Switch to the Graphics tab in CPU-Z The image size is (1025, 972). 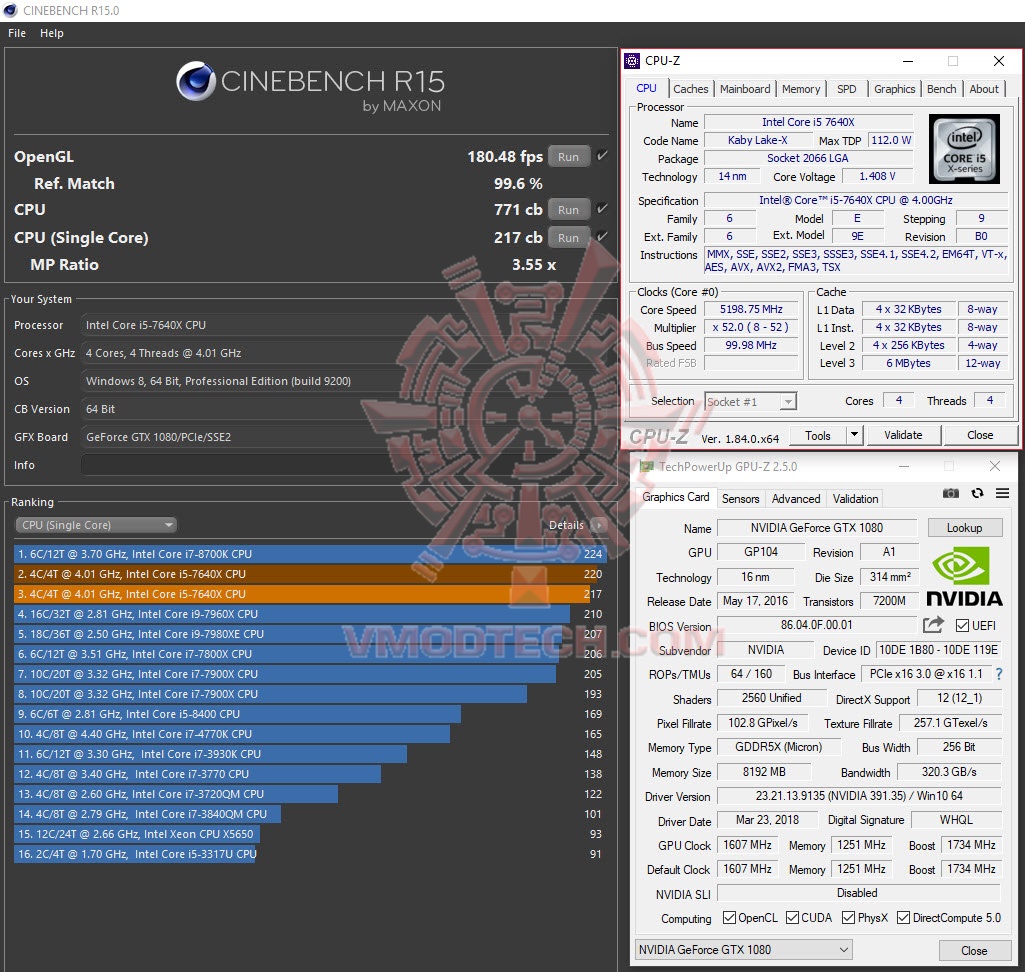894,89
